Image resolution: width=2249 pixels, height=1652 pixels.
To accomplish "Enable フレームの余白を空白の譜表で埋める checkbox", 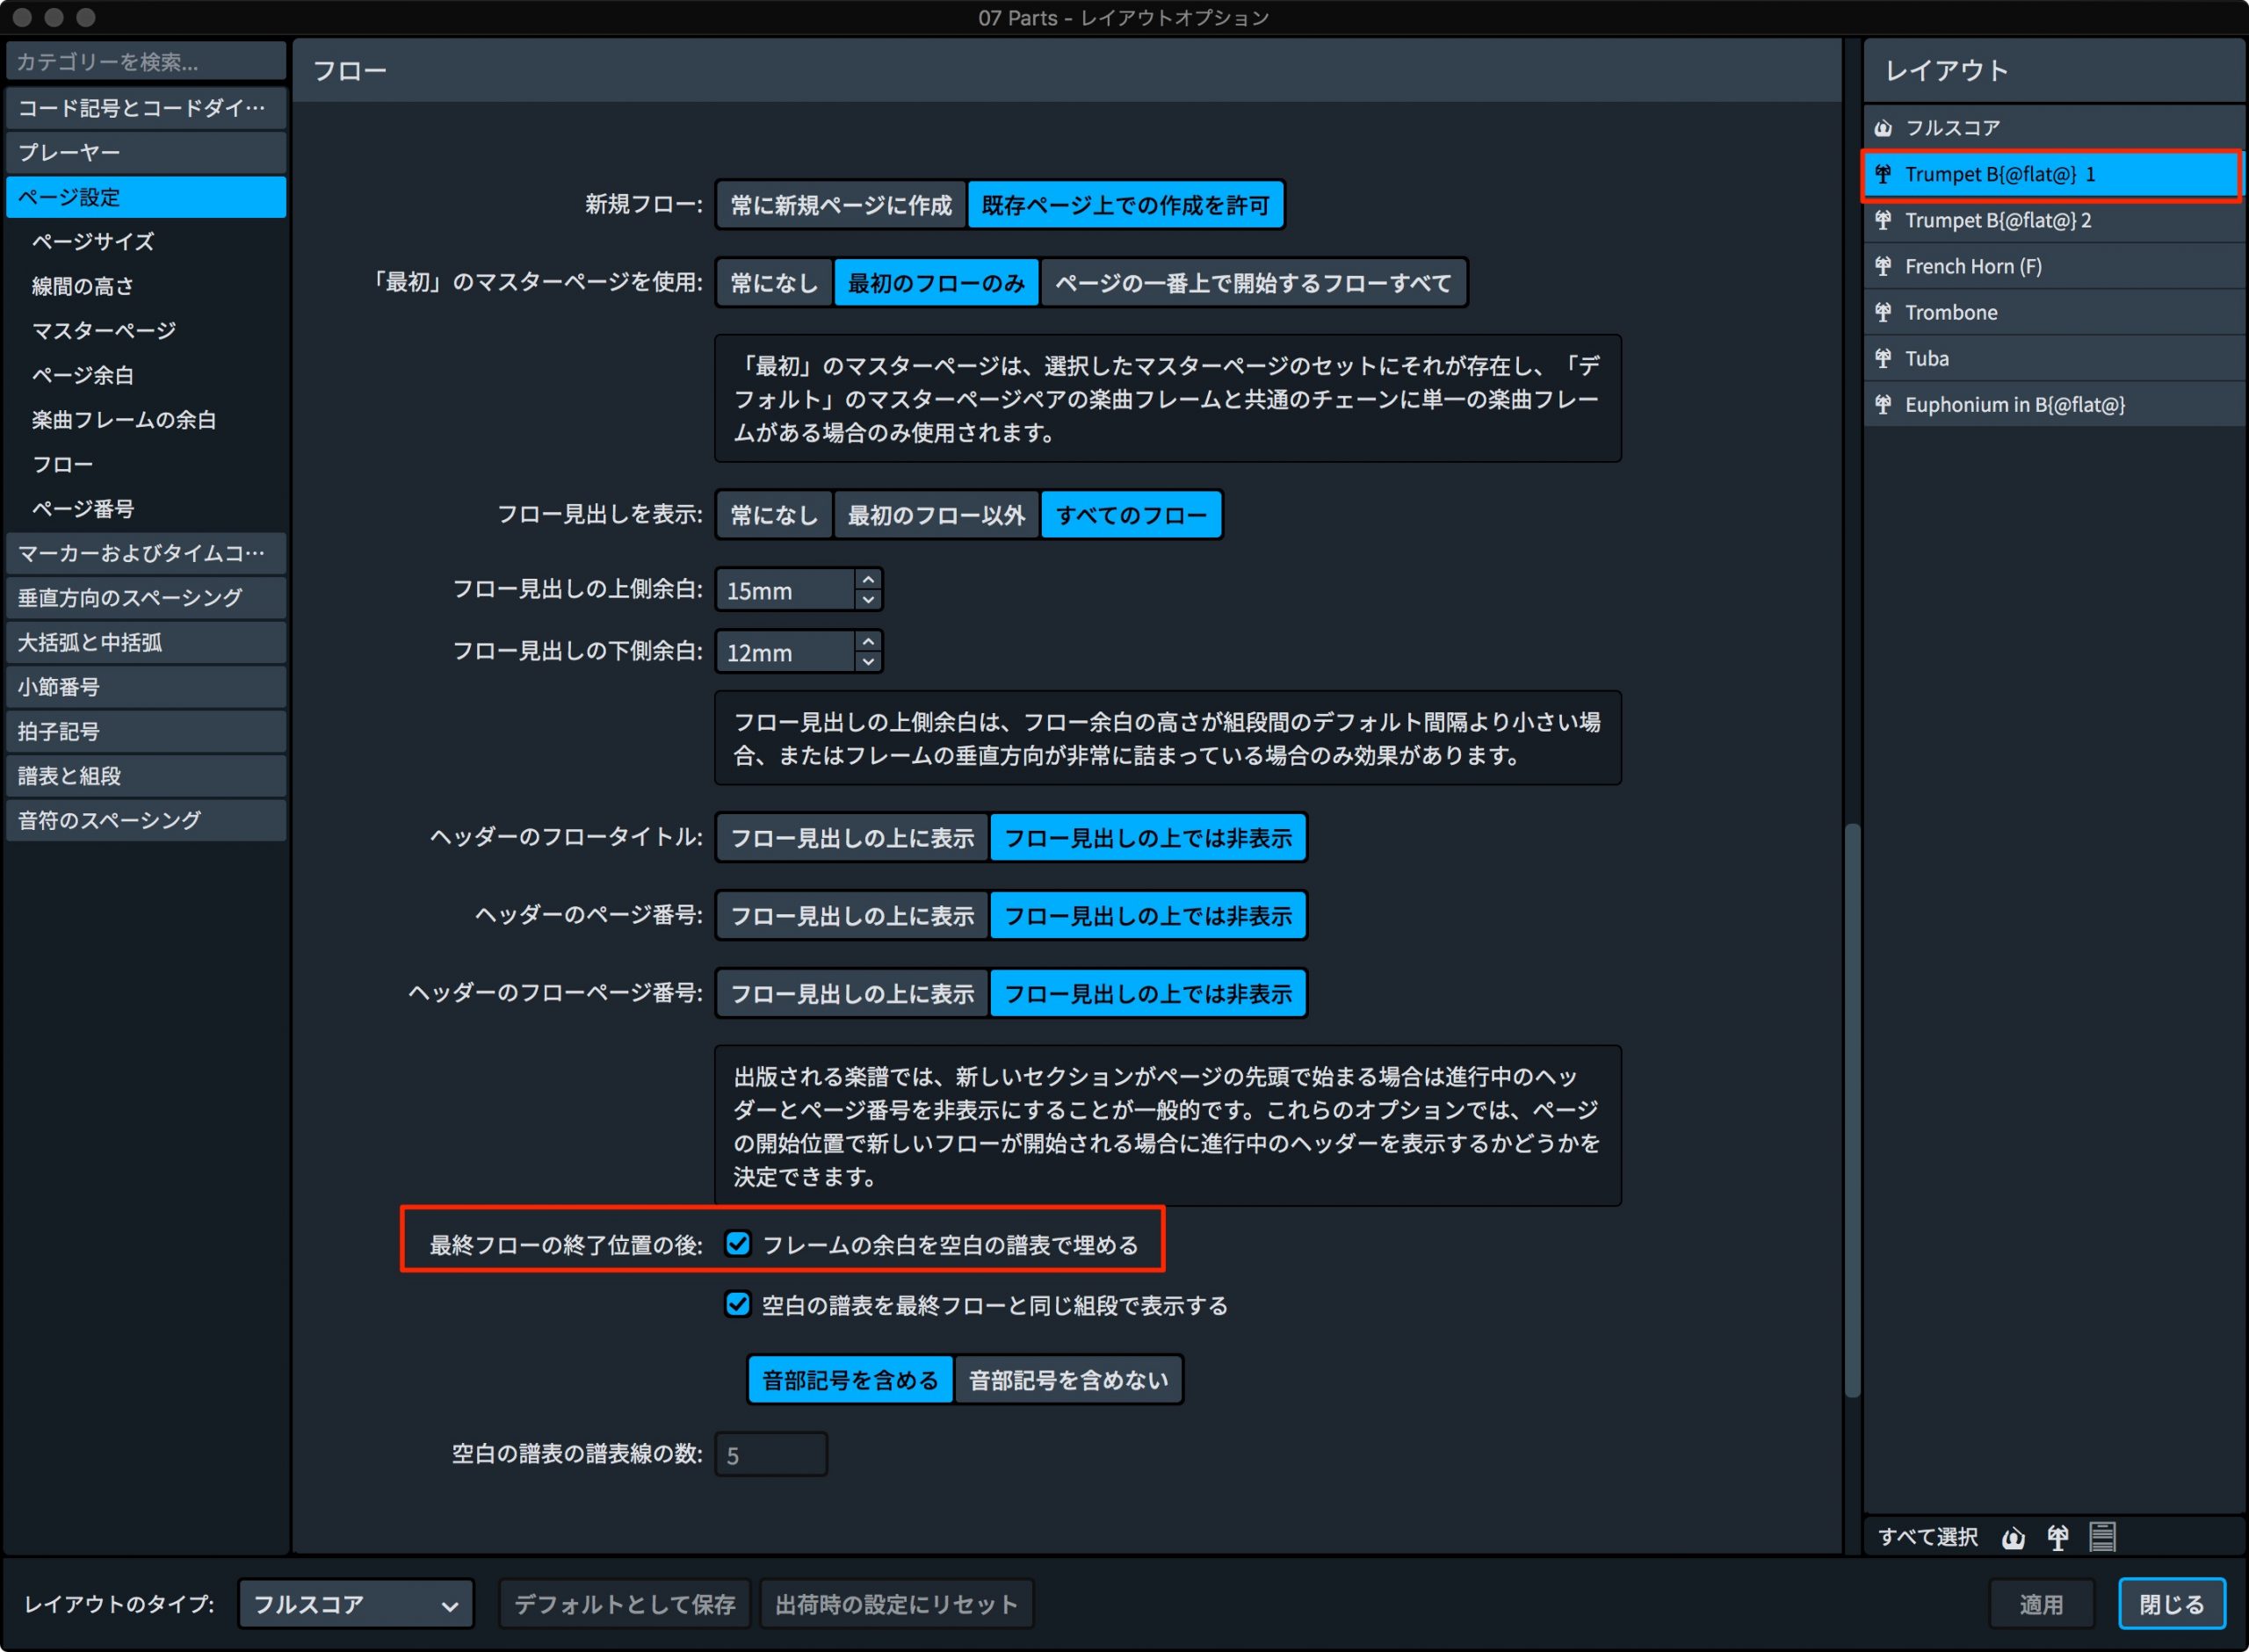I will [738, 1244].
